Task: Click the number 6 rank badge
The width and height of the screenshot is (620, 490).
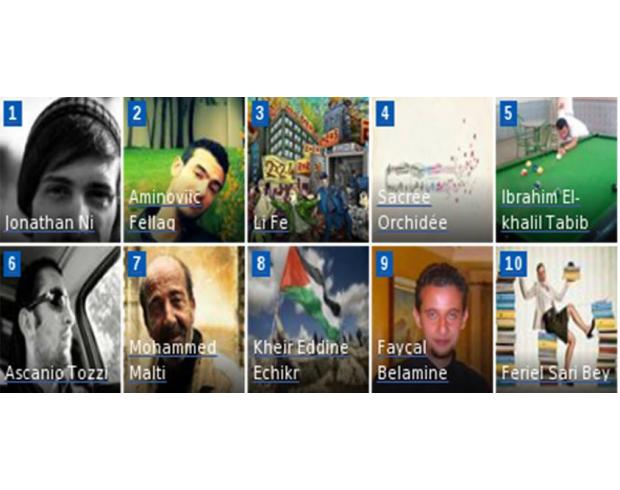Action: tap(13, 263)
